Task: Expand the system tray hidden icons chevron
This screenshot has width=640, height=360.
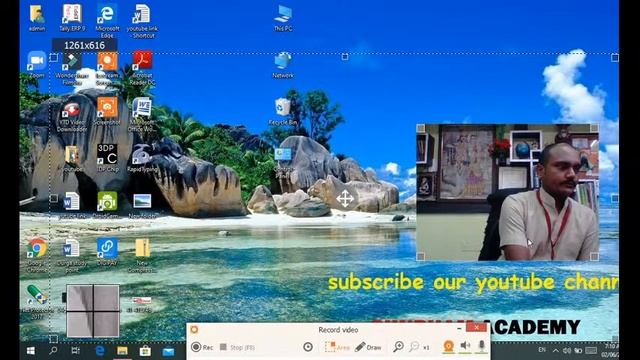Action: point(556,351)
